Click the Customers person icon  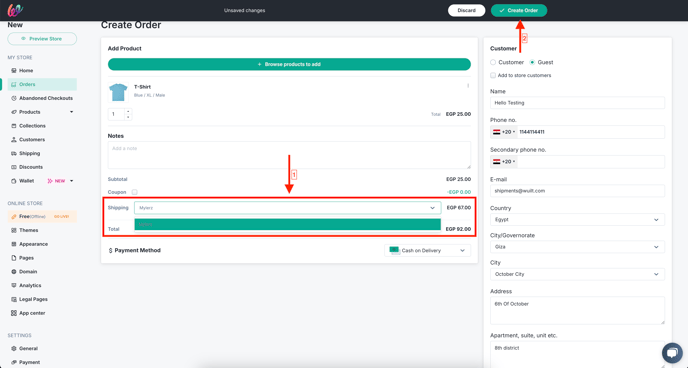(14, 139)
